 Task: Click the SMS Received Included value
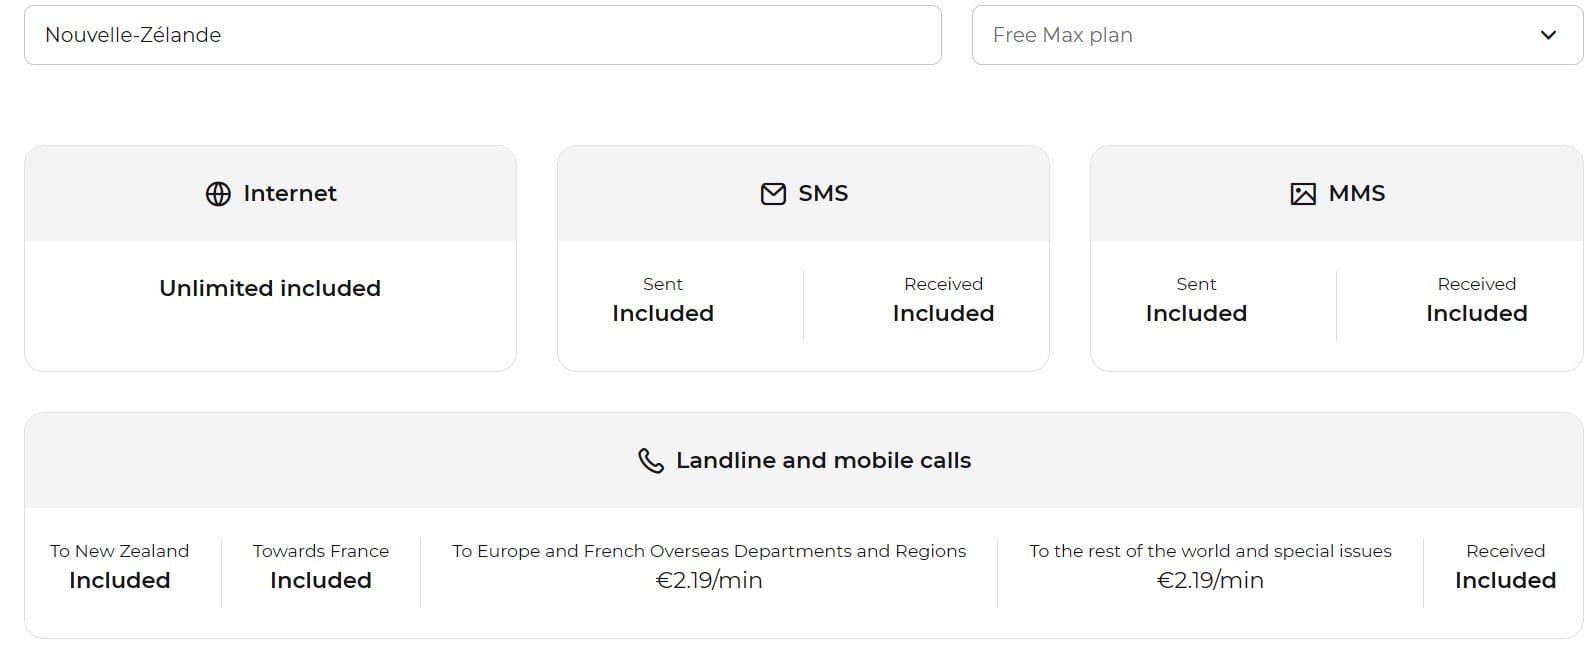[x=943, y=313]
